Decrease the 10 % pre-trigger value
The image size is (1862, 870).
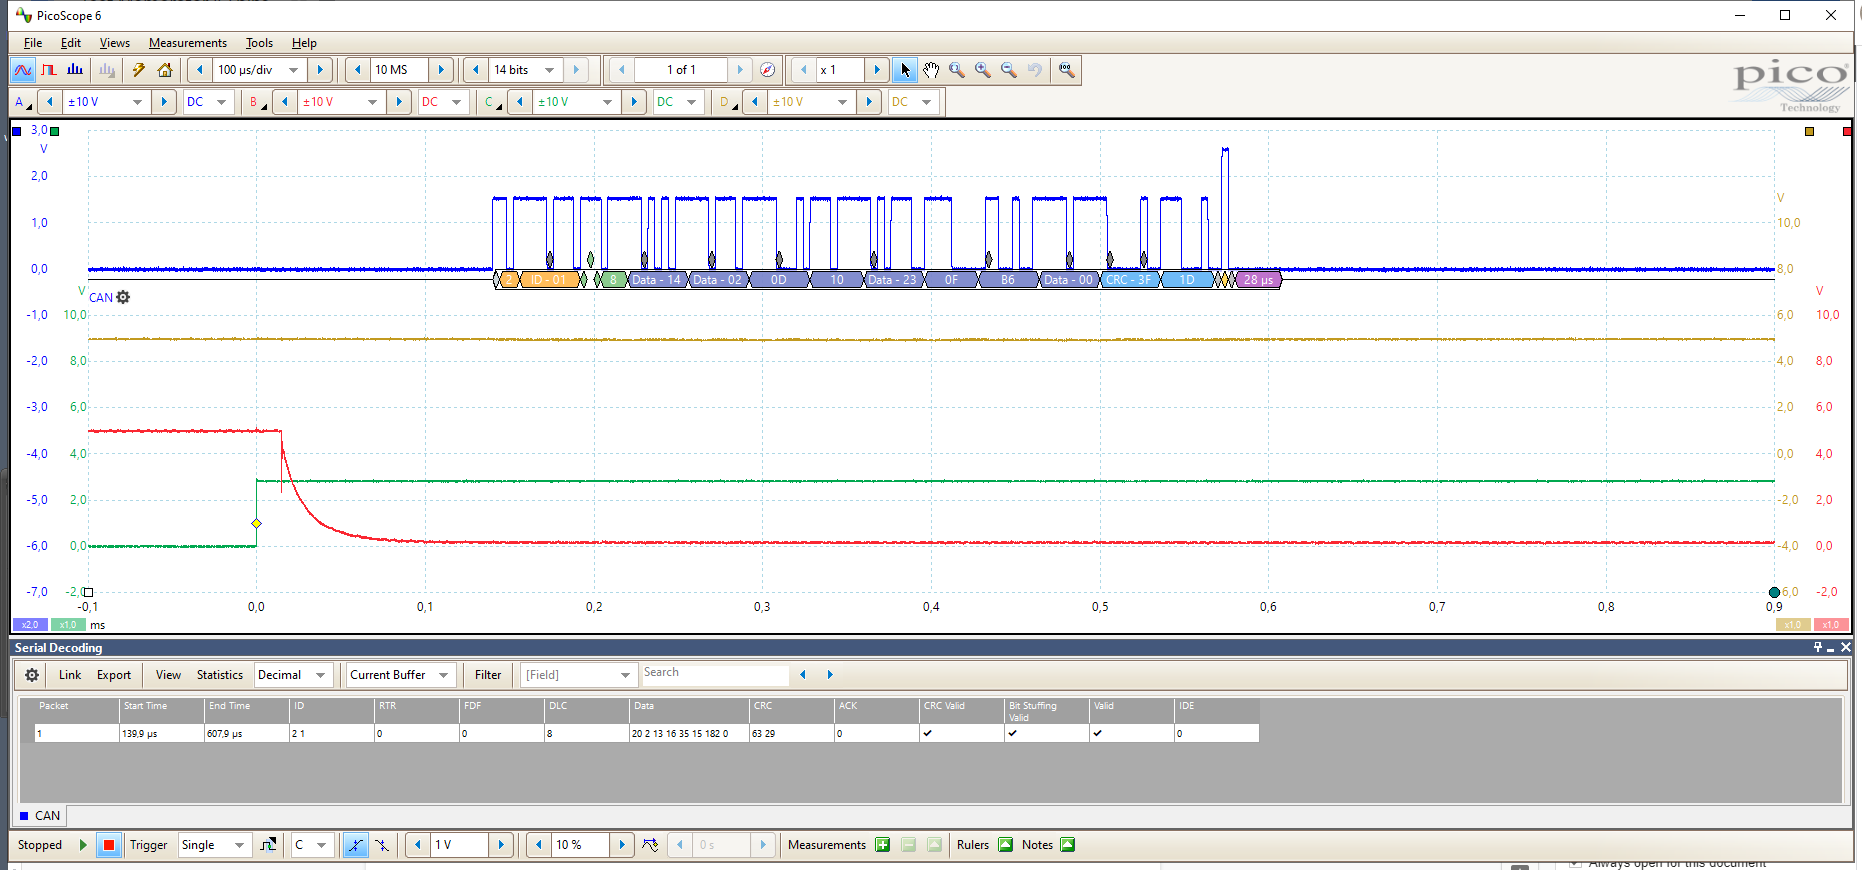(x=539, y=845)
